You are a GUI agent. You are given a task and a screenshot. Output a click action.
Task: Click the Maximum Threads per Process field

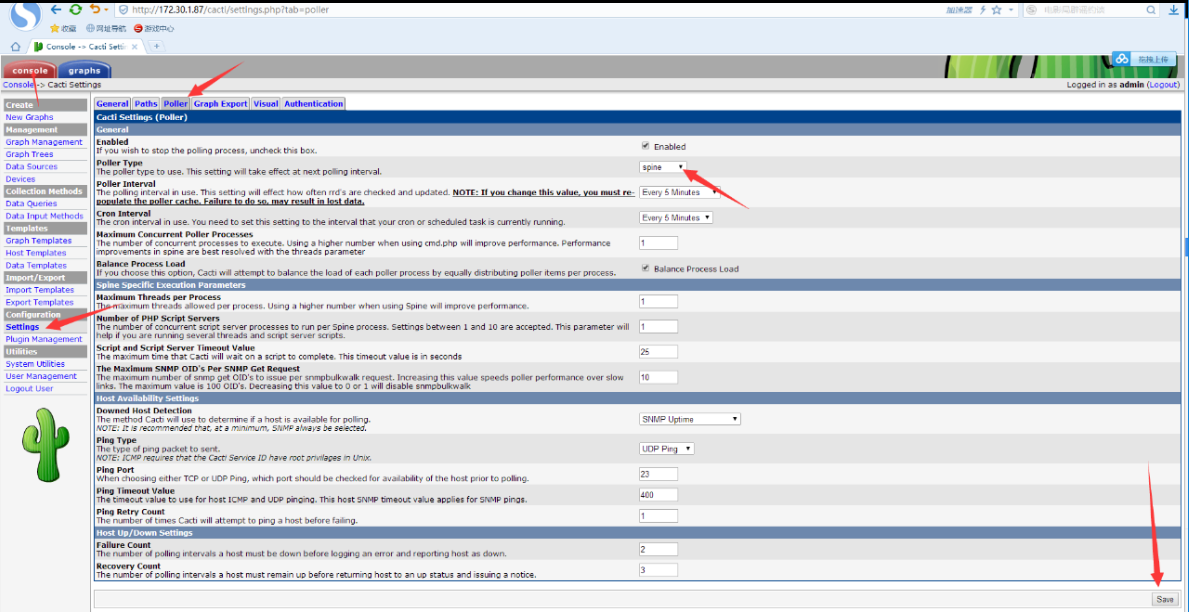[658, 301]
